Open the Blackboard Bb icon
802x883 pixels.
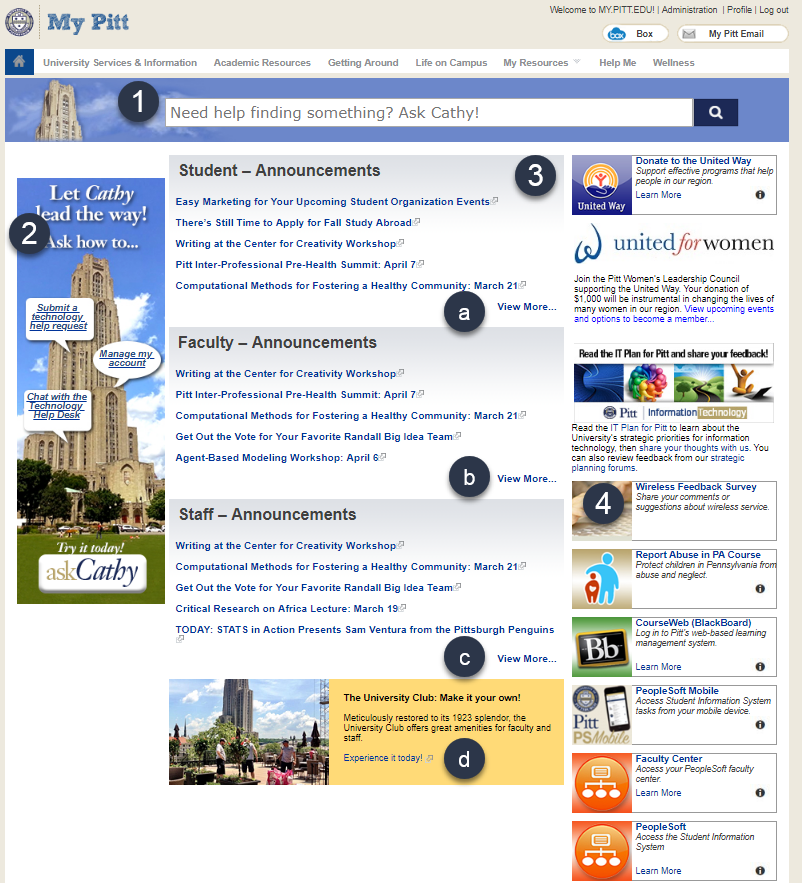[602, 647]
